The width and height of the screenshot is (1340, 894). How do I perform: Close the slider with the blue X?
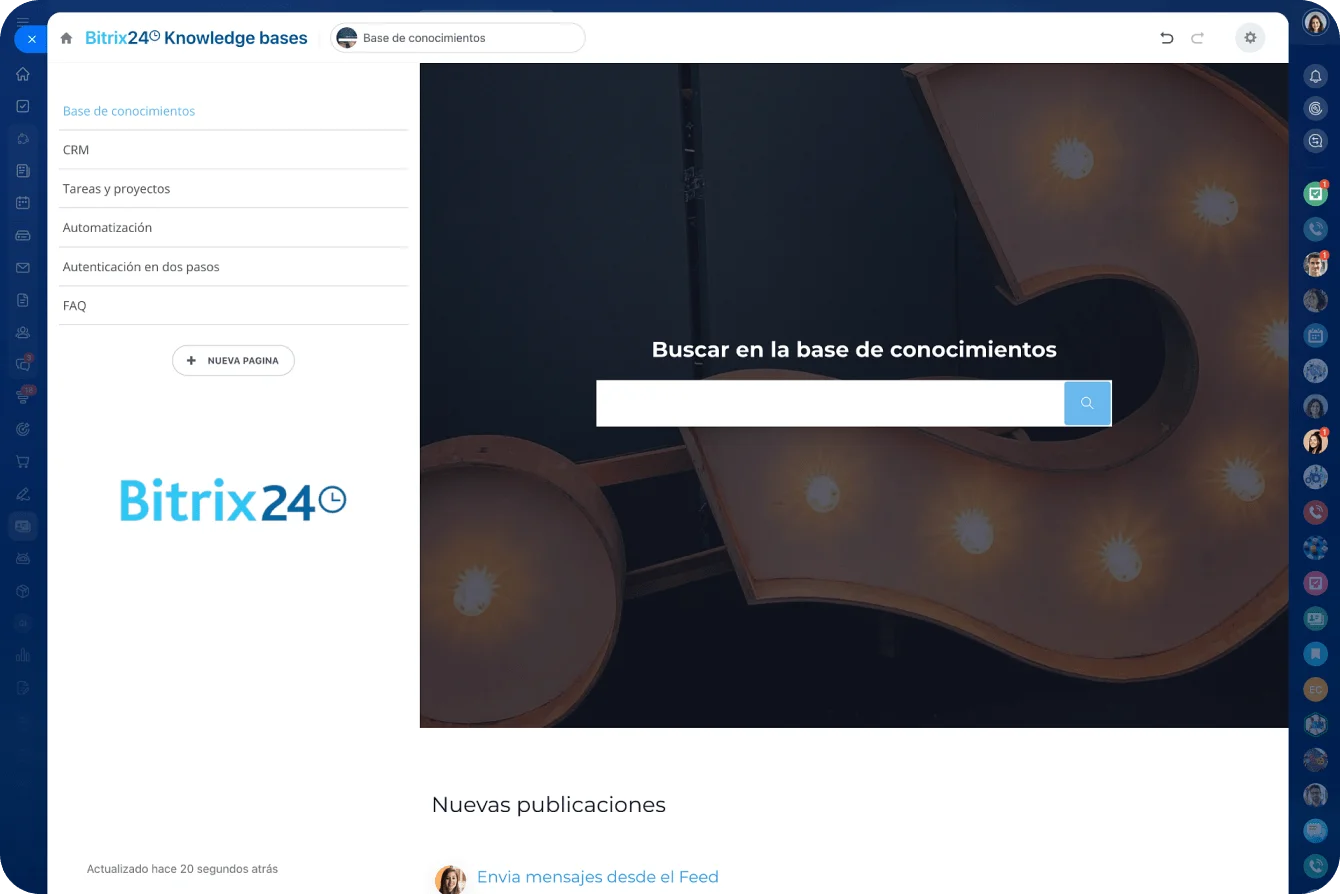(x=31, y=39)
